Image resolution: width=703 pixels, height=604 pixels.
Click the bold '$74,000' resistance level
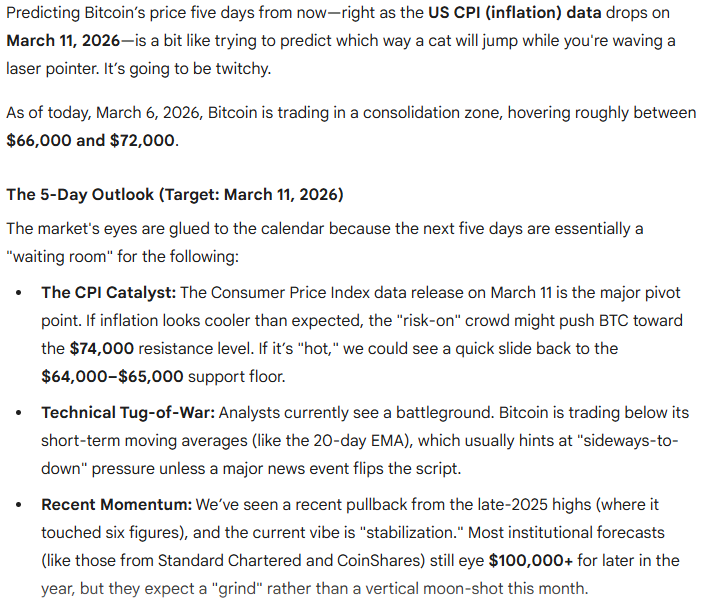click(x=102, y=349)
